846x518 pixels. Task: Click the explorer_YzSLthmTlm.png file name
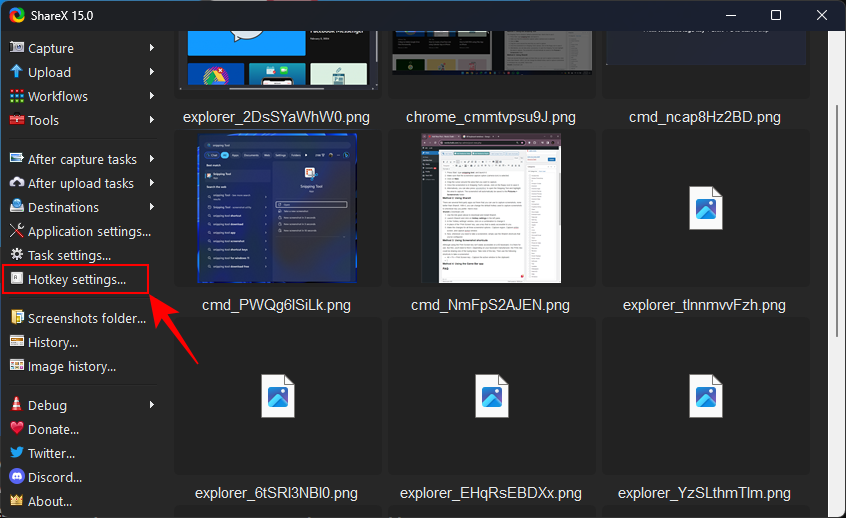click(x=704, y=493)
